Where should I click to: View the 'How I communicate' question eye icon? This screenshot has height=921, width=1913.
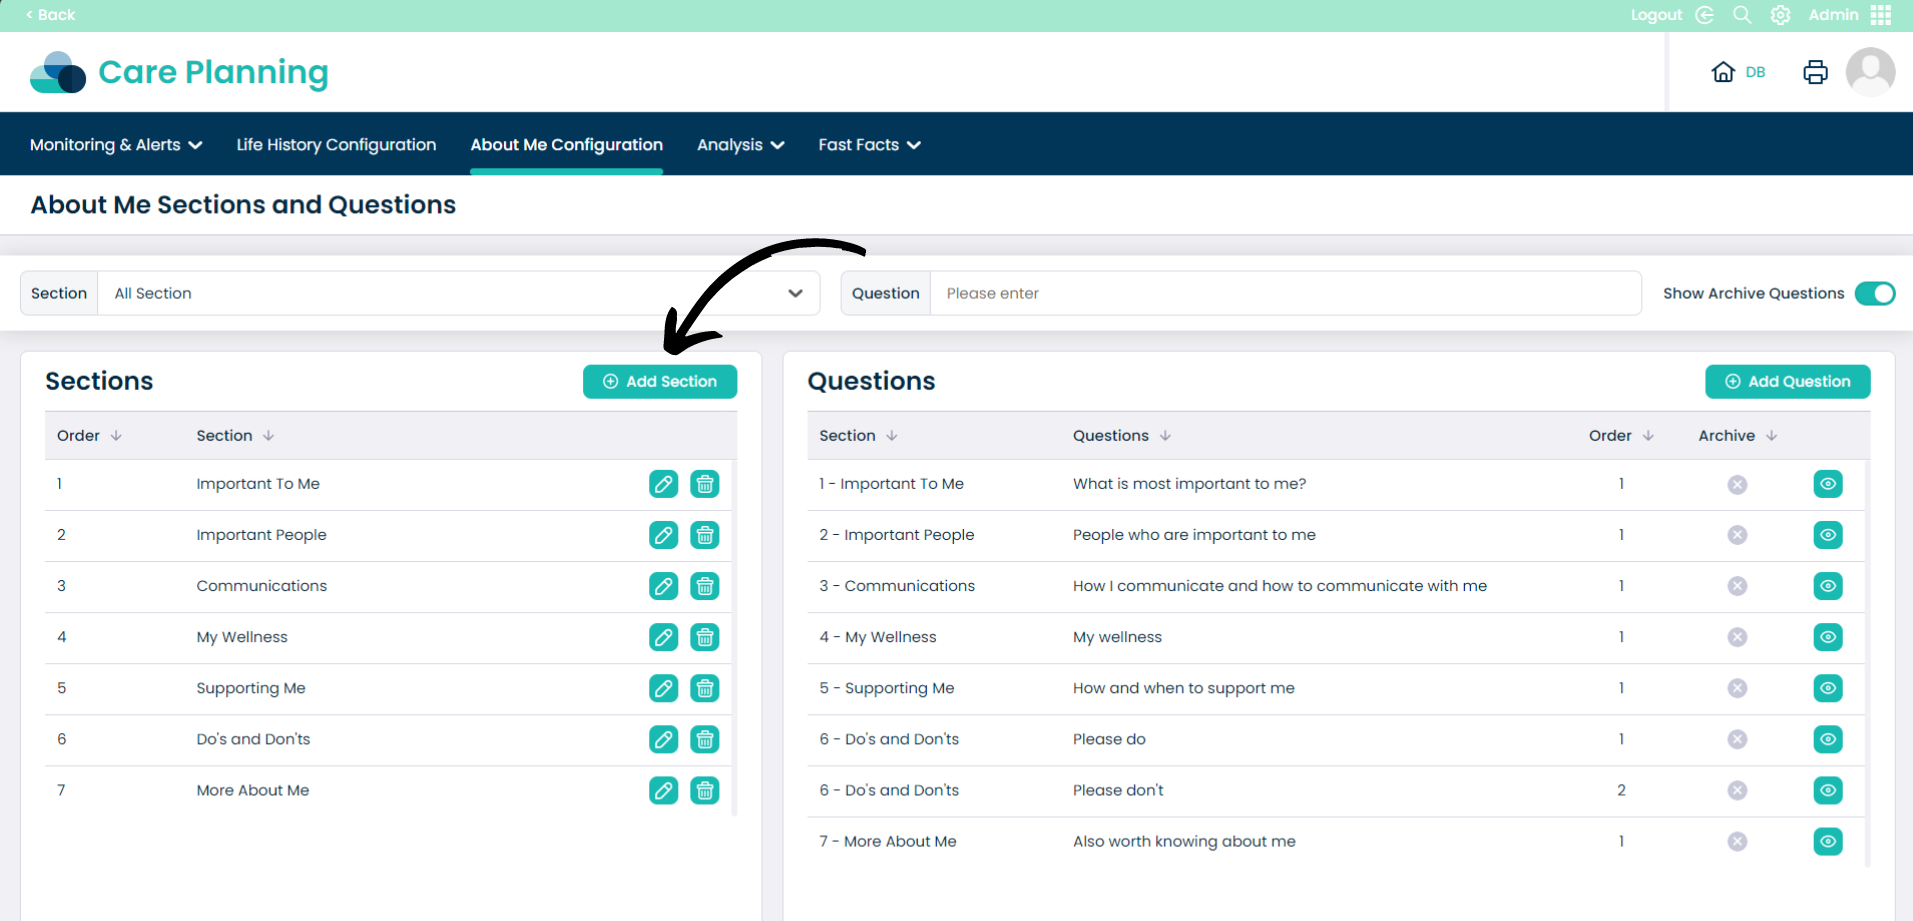pos(1828,586)
